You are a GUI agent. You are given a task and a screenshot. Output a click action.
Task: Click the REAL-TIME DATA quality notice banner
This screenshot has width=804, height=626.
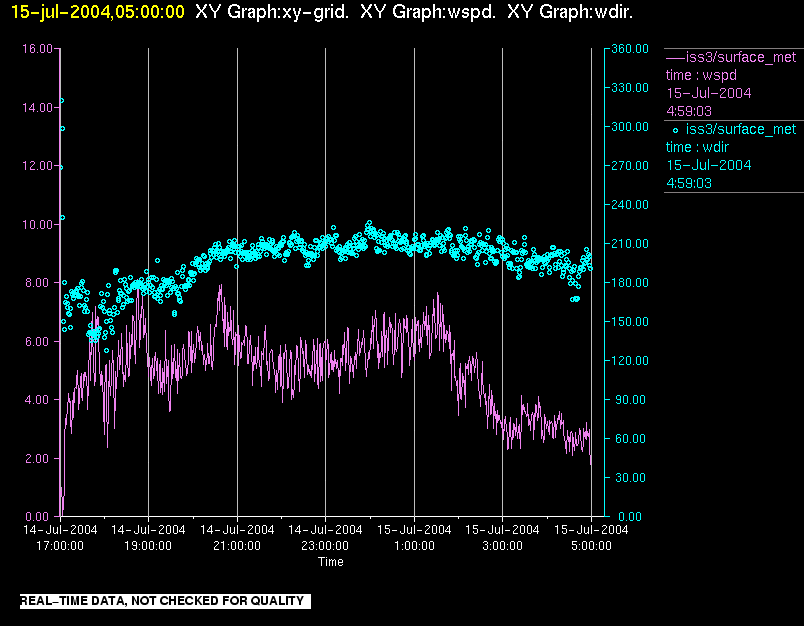(x=165, y=601)
